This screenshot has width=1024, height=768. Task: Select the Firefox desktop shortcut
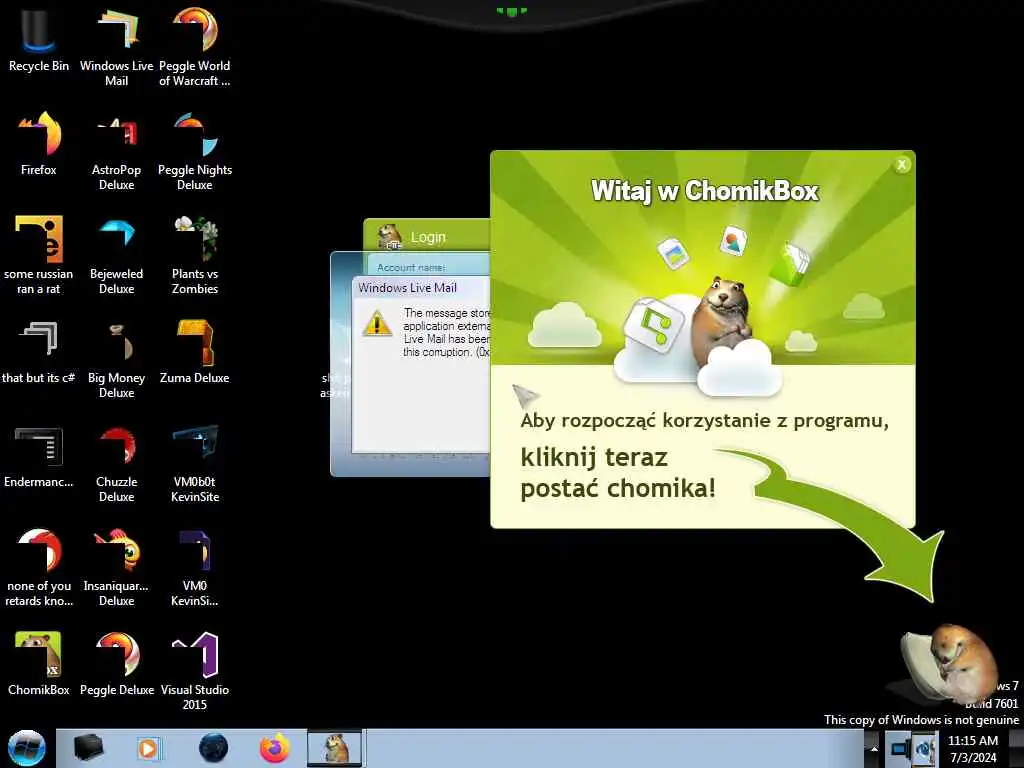(x=39, y=144)
